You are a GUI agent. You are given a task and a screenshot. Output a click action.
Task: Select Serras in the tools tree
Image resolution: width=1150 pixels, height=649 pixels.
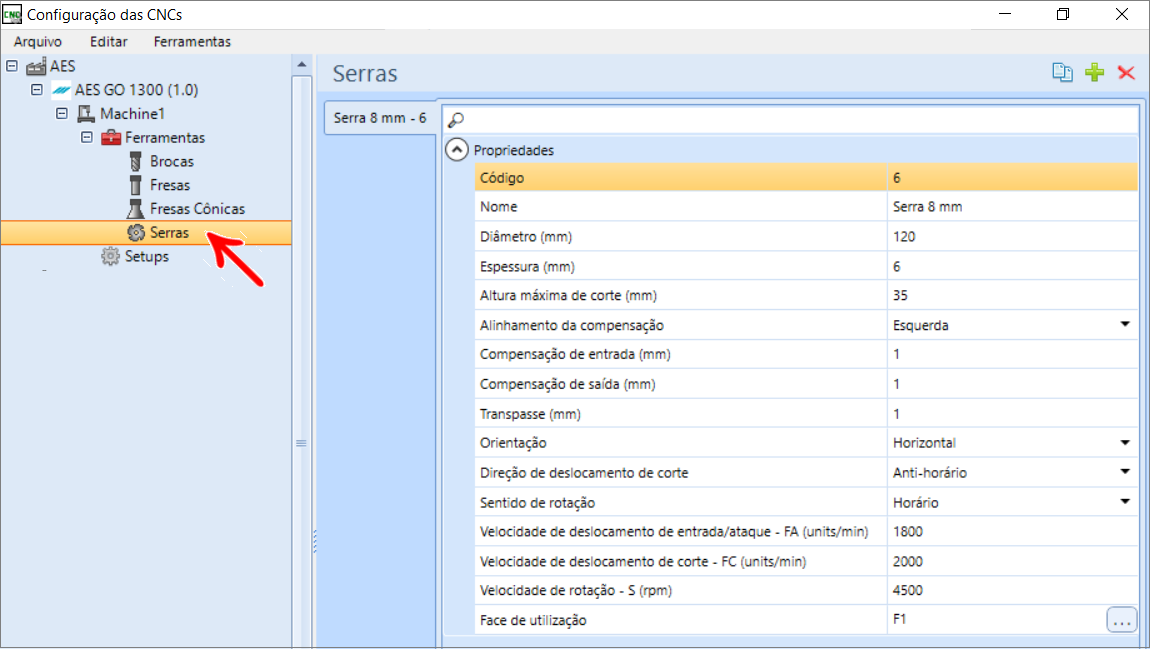(169, 232)
